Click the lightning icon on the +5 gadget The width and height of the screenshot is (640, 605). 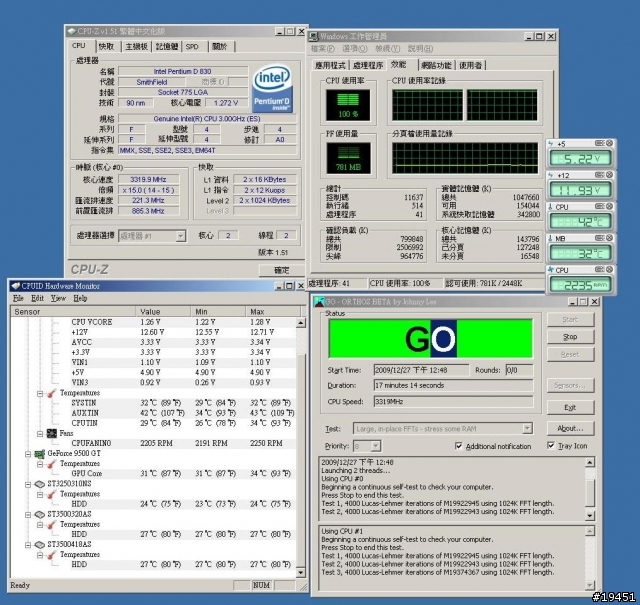coord(551,144)
